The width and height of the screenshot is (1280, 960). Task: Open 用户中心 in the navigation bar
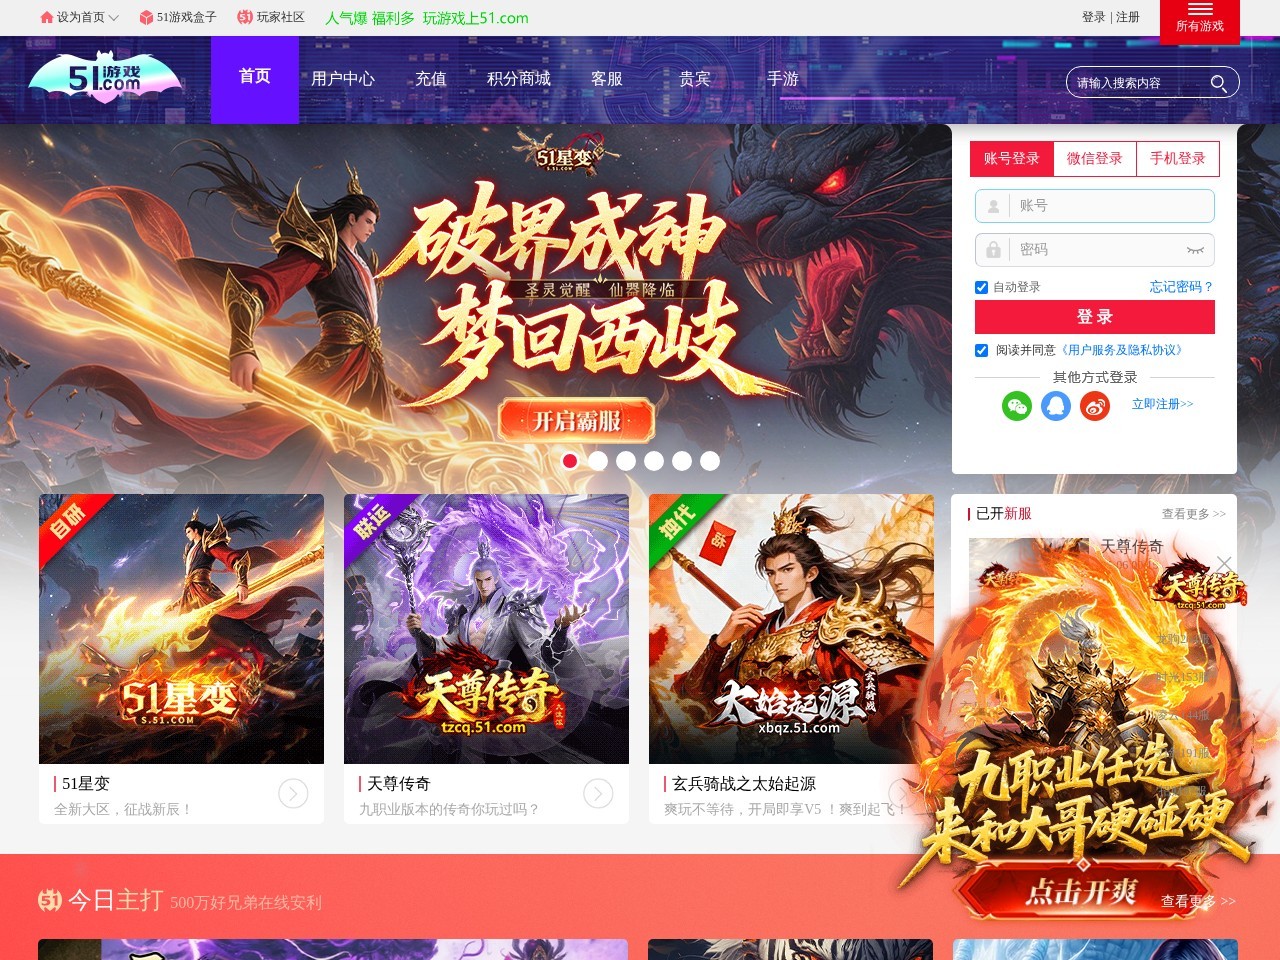coord(343,79)
